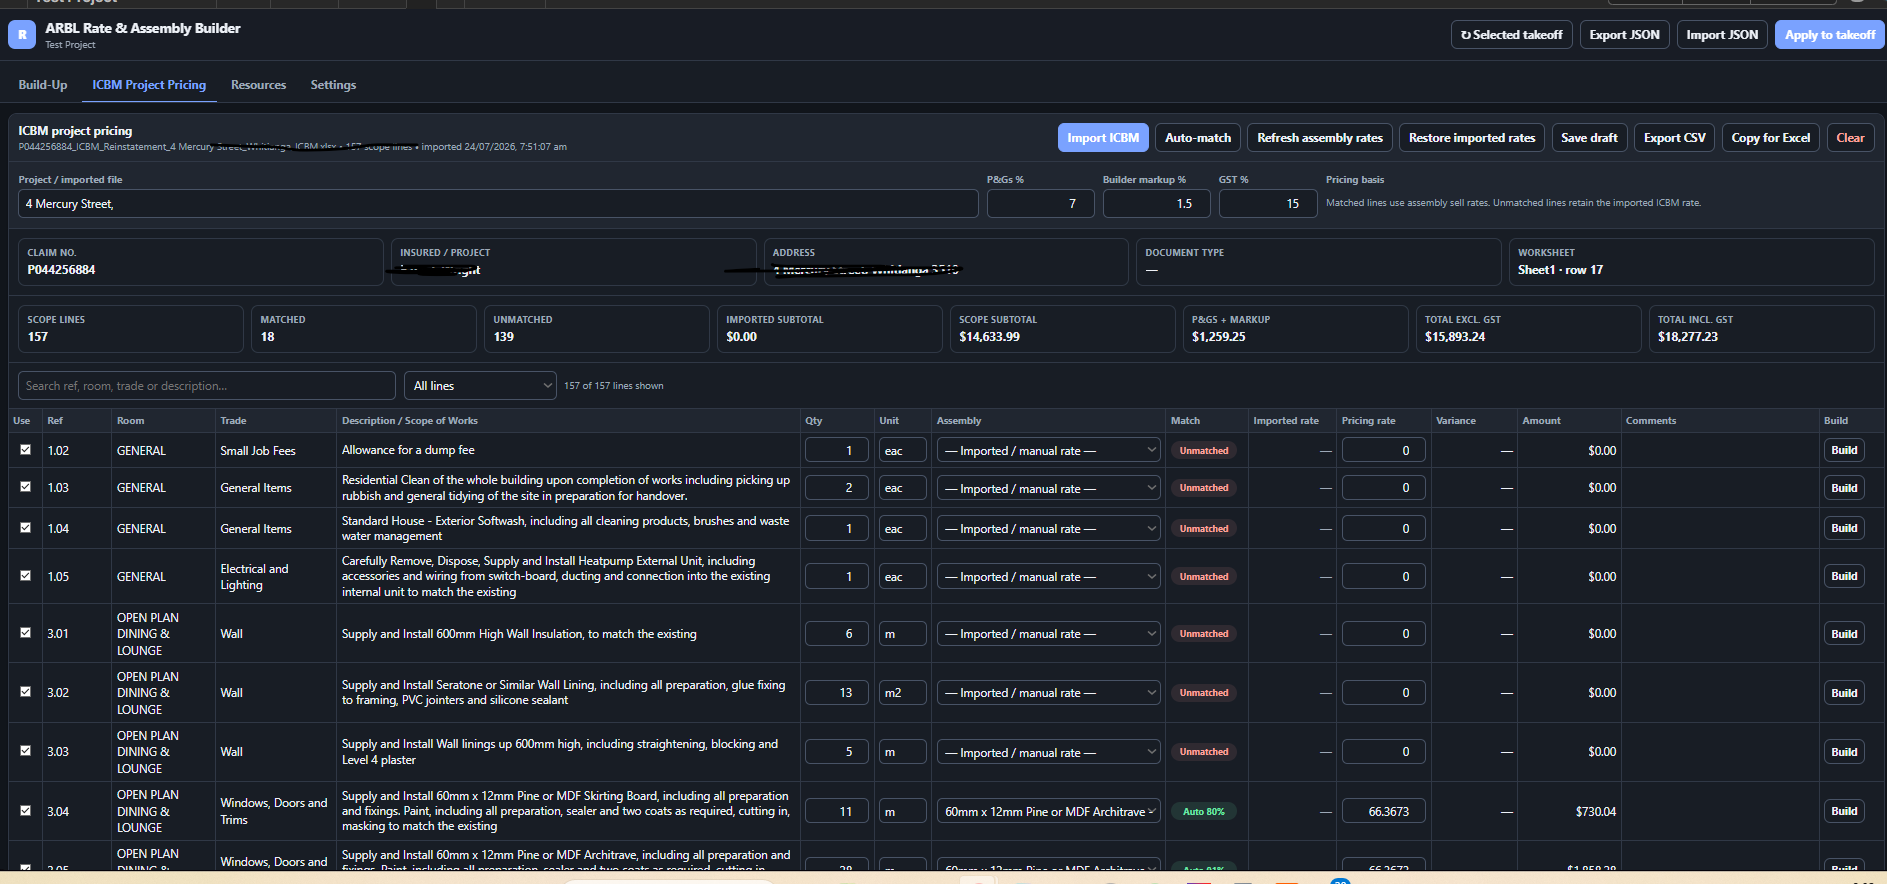The image size is (1887, 884).
Task: Open assembly dropdown for Wall Insulation line 3.01
Action: pyautogui.click(x=1048, y=634)
